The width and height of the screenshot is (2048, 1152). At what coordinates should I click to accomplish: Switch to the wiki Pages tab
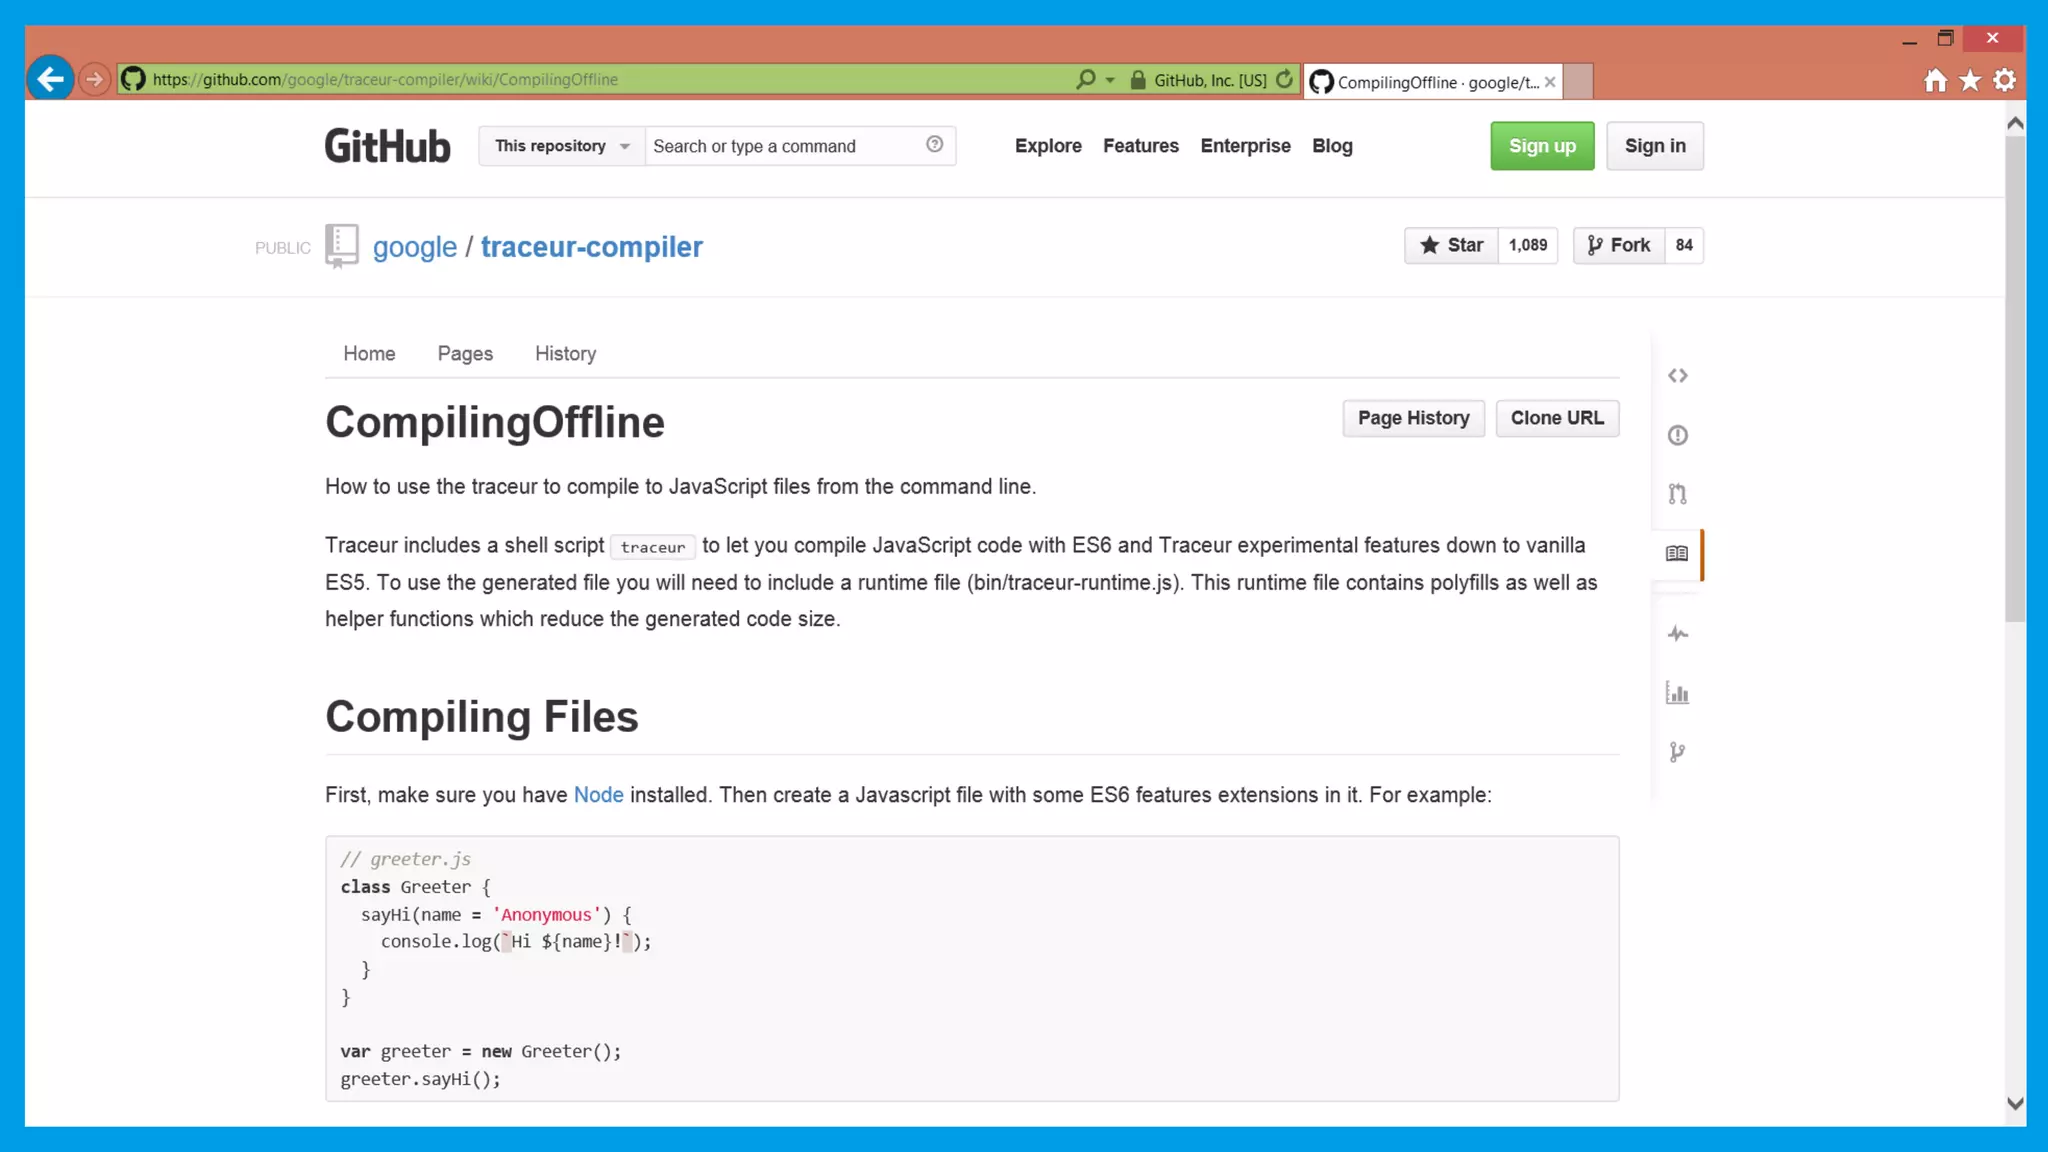click(x=465, y=353)
